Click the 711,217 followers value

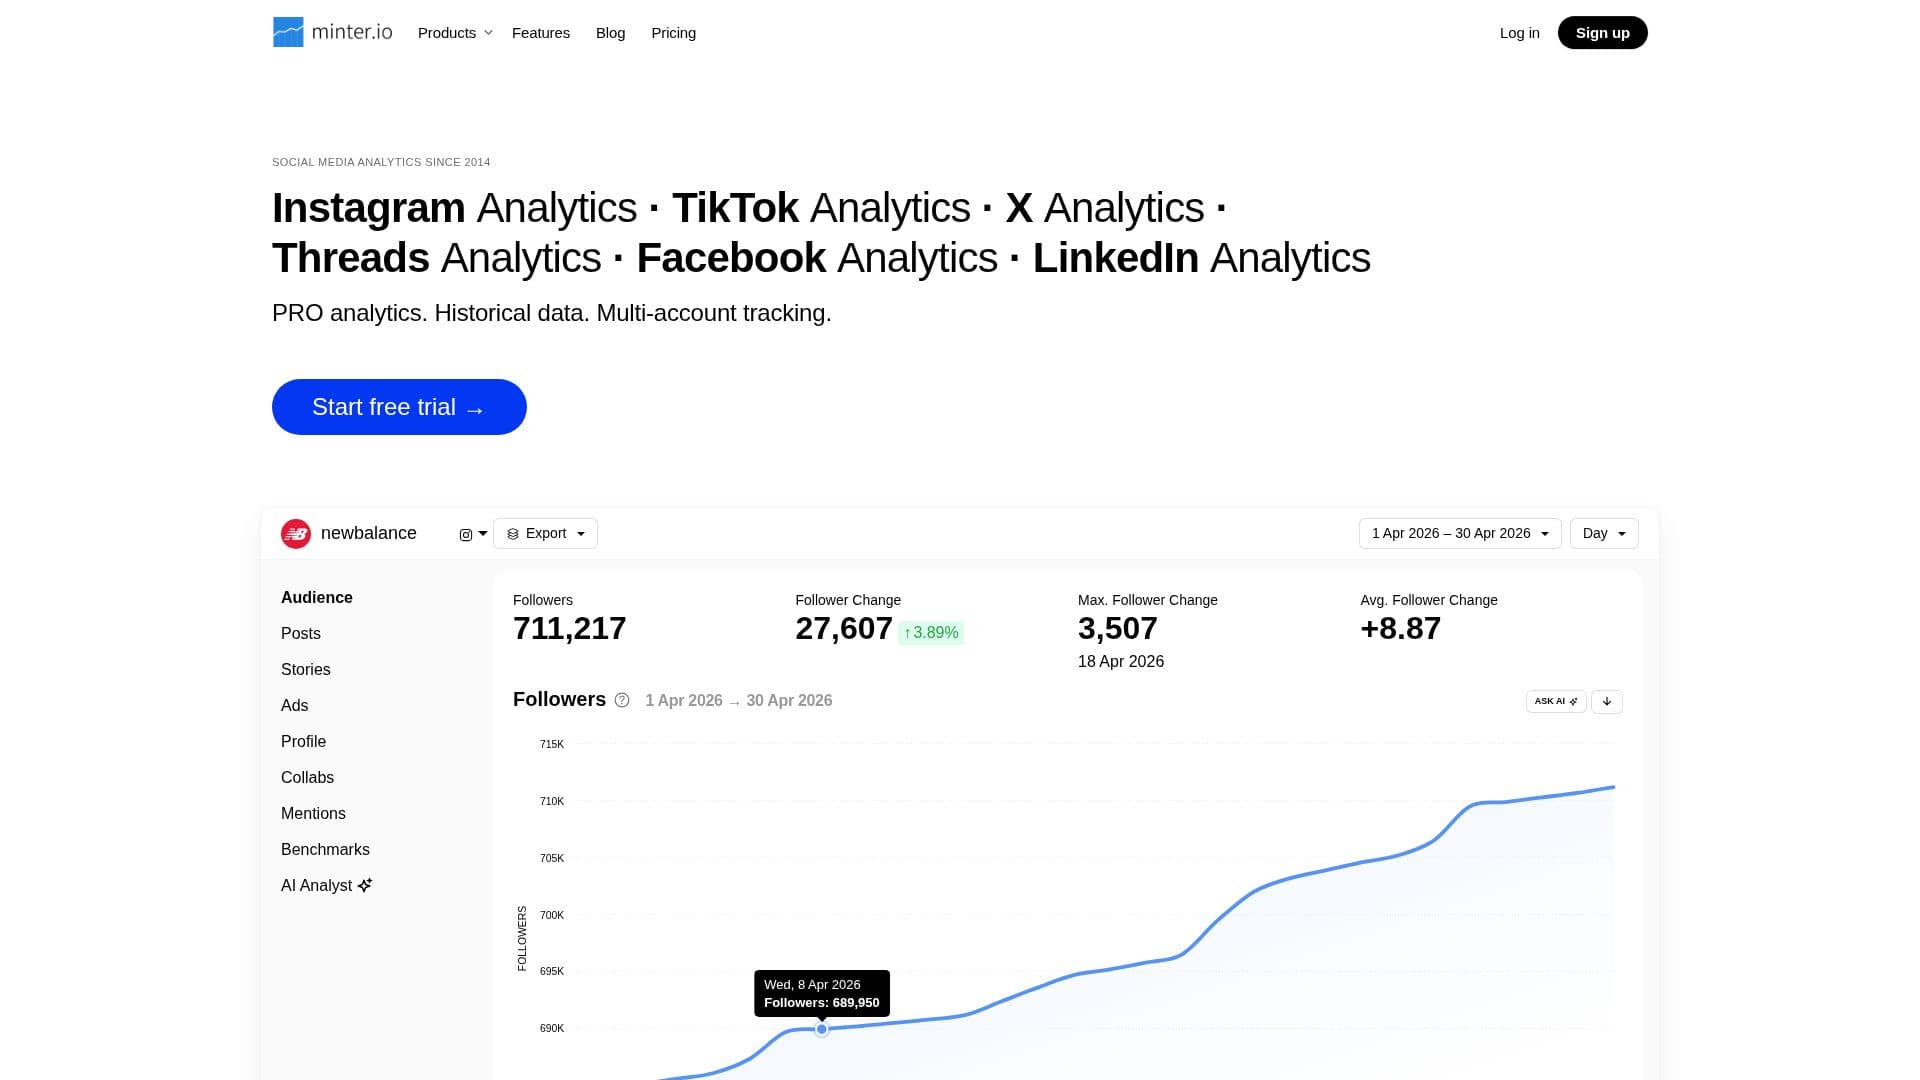(570, 629)
